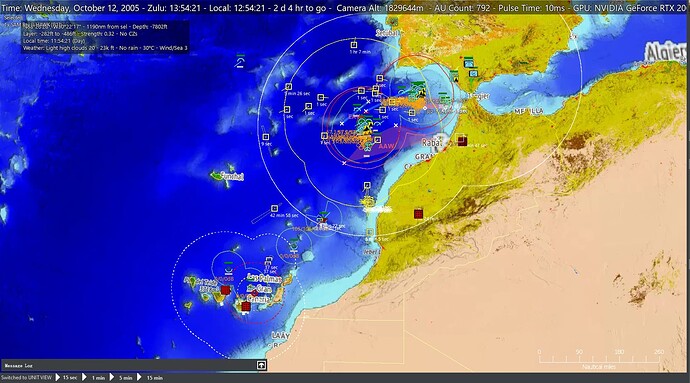Select contact marker labeled 37 sec near Las Palmas
This screenshot has width=690, height=383.
tap(268, 260)
